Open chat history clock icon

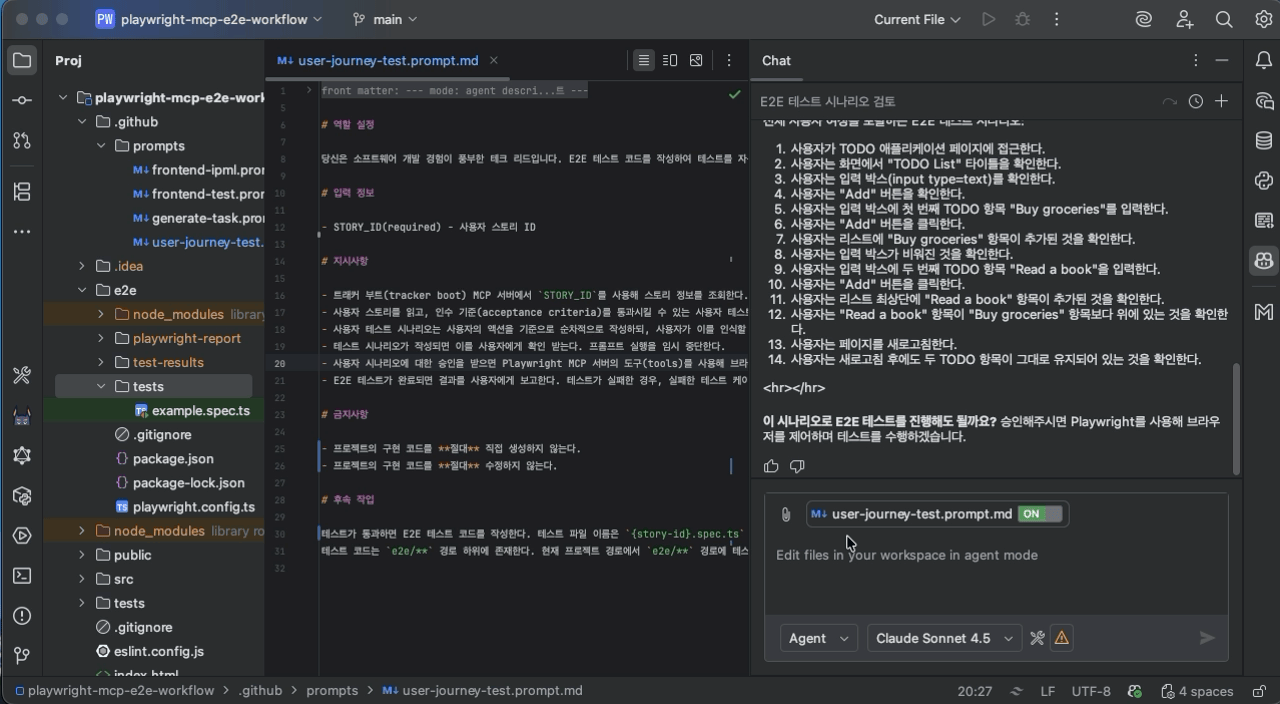tap(1196, 101)
